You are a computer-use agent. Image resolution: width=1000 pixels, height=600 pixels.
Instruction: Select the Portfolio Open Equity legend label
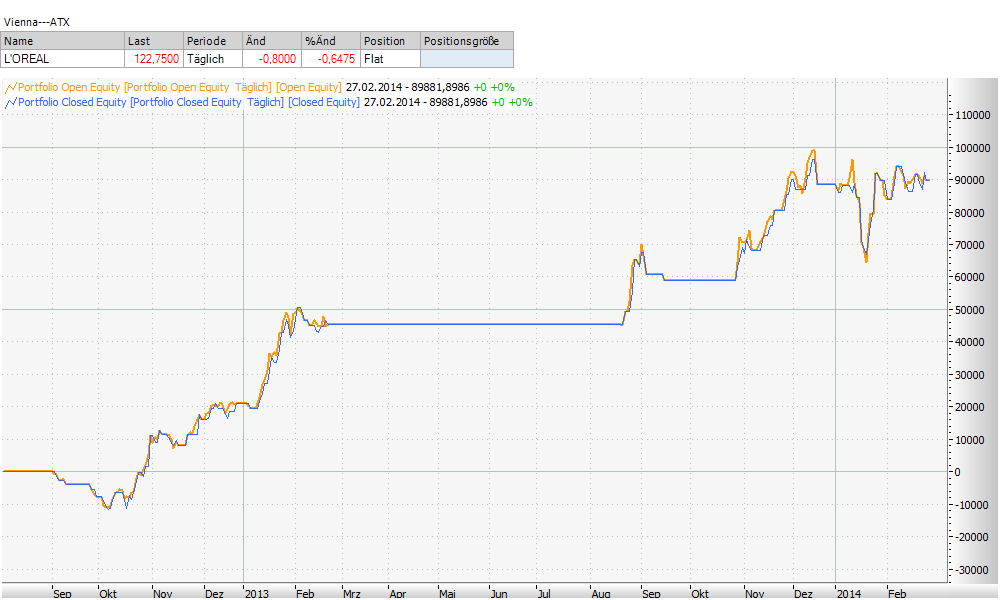[69, 87]
